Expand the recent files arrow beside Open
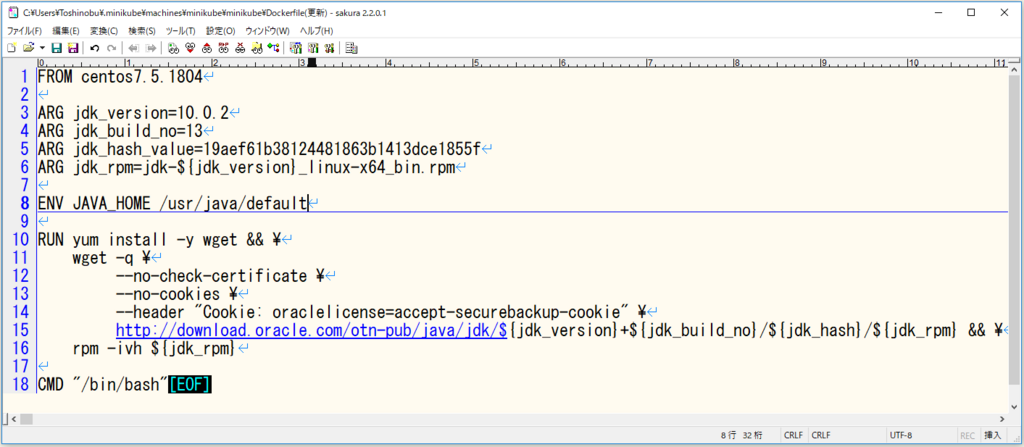 pyautogui.click(x=42, y=48)
